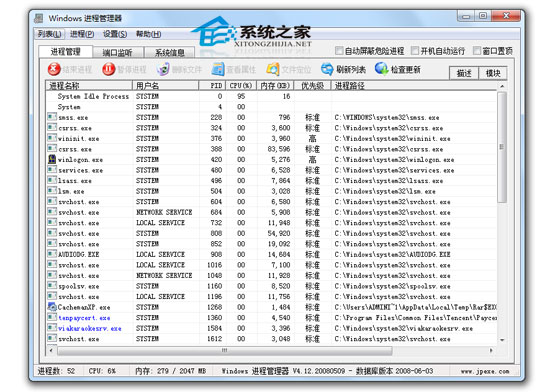
Task: Click the icon beside lsass.exe
Action: tap(52, 180)
